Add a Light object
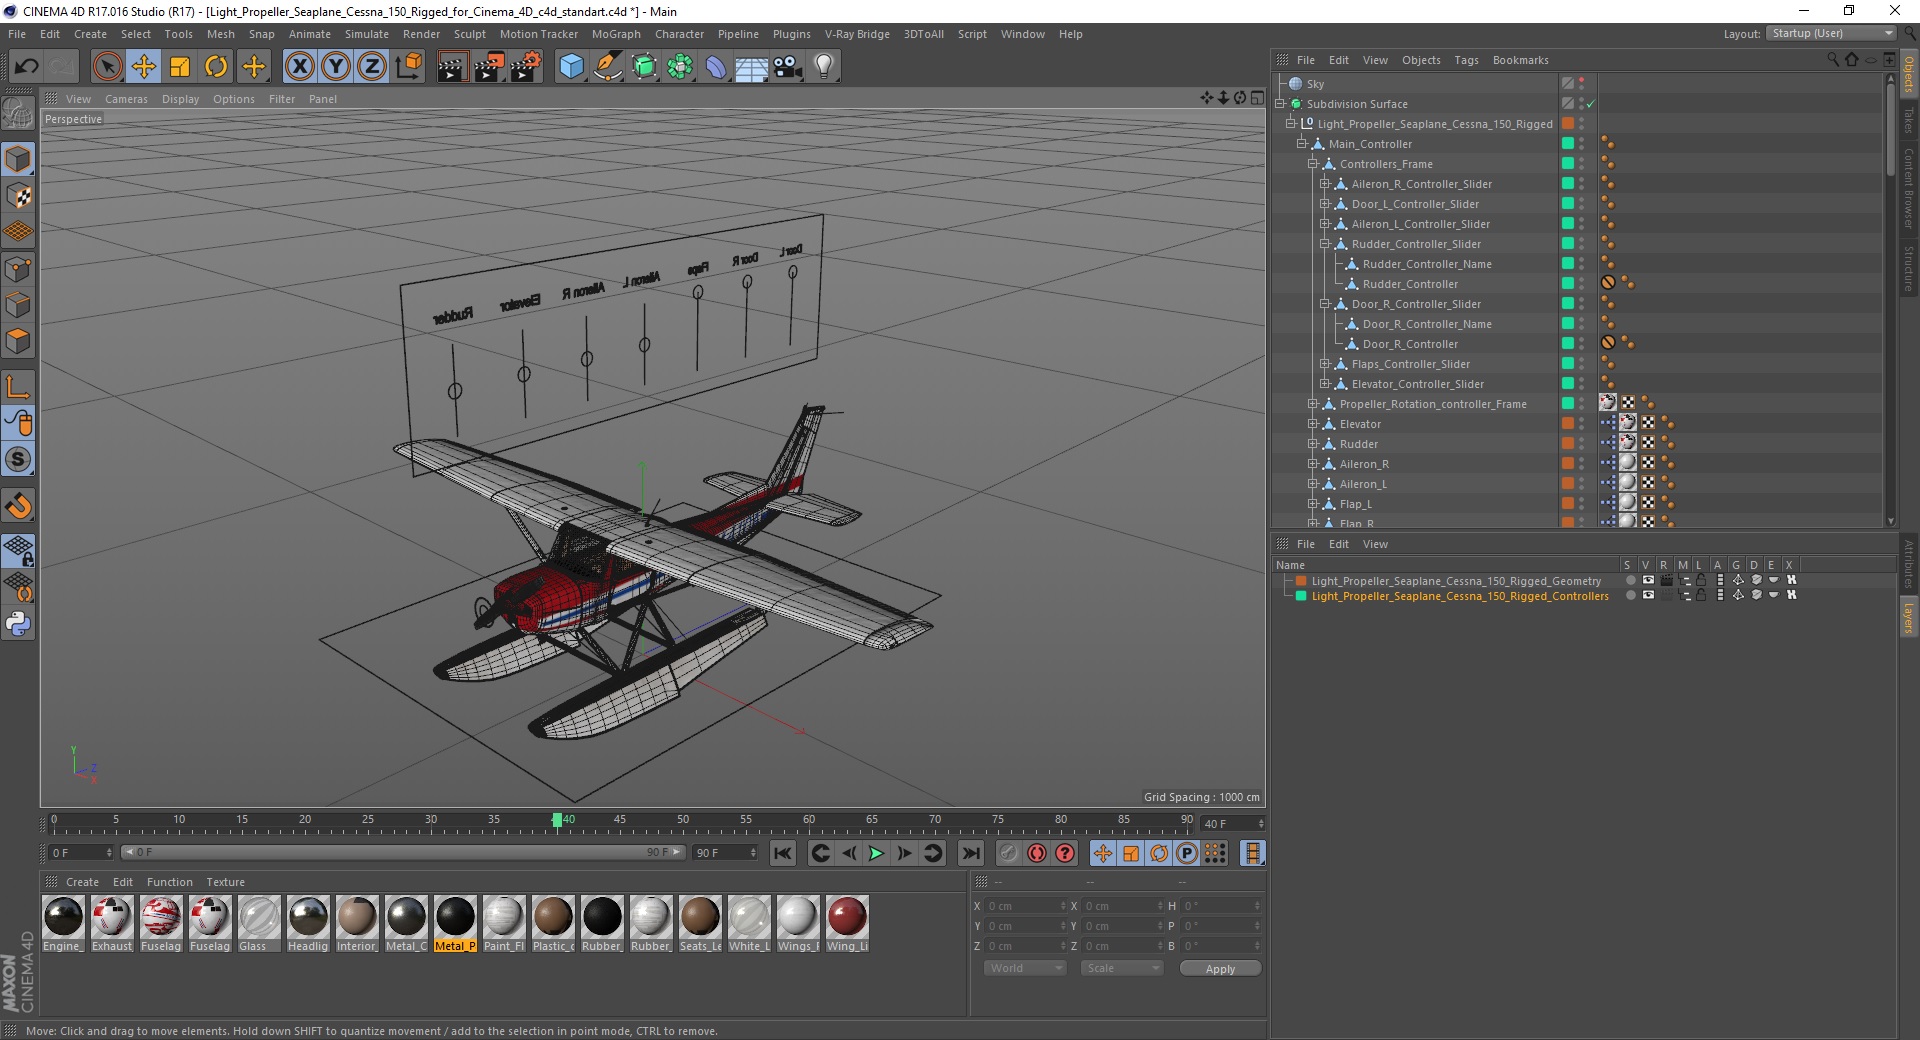Image resolution: width=1920 pixels, height=1040 pixels. [x=824, y=67]
